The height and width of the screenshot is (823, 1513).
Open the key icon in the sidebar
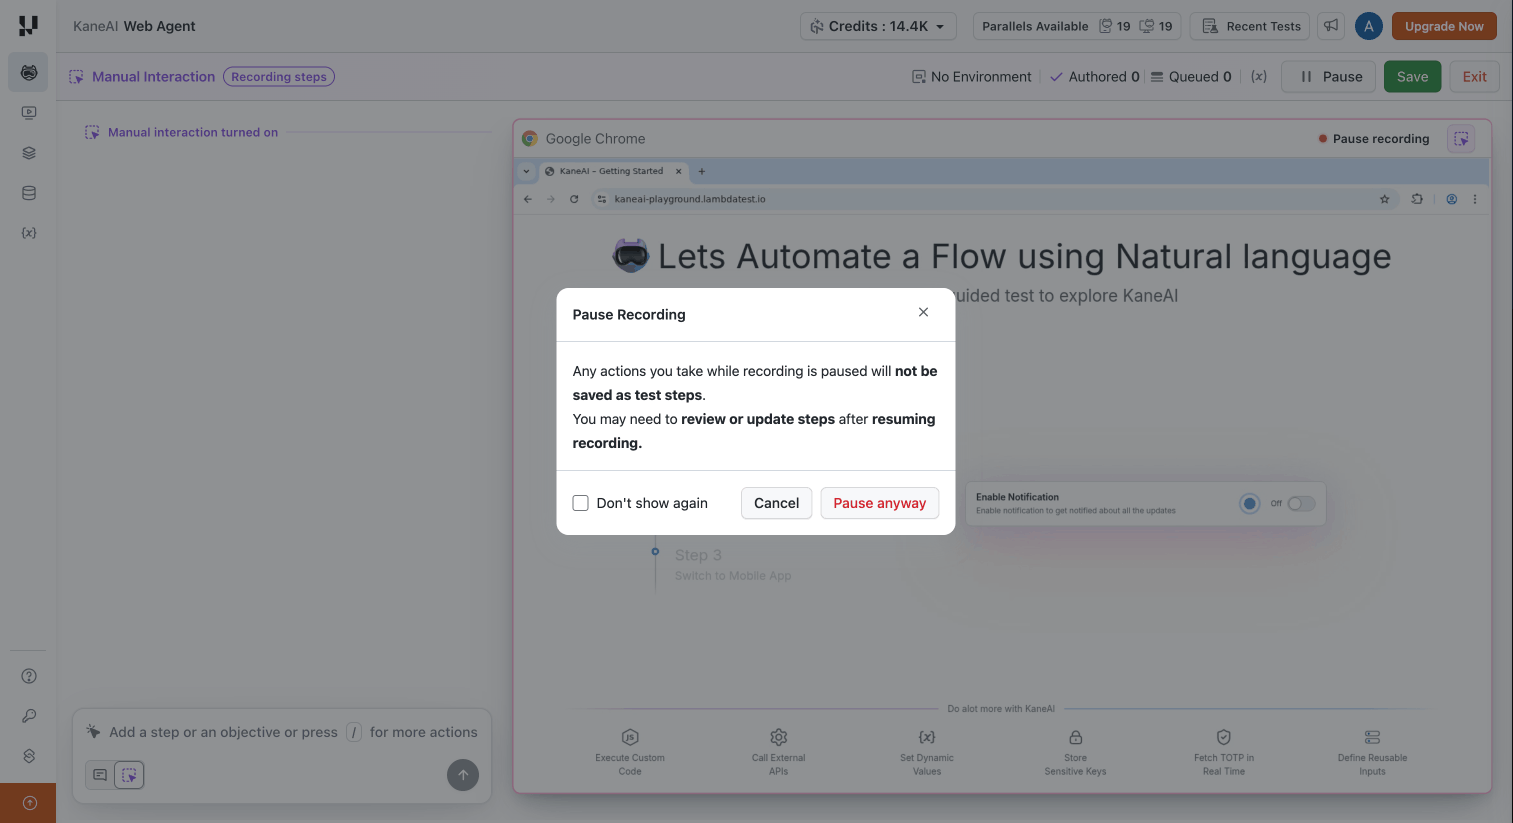tap(29, 716)
